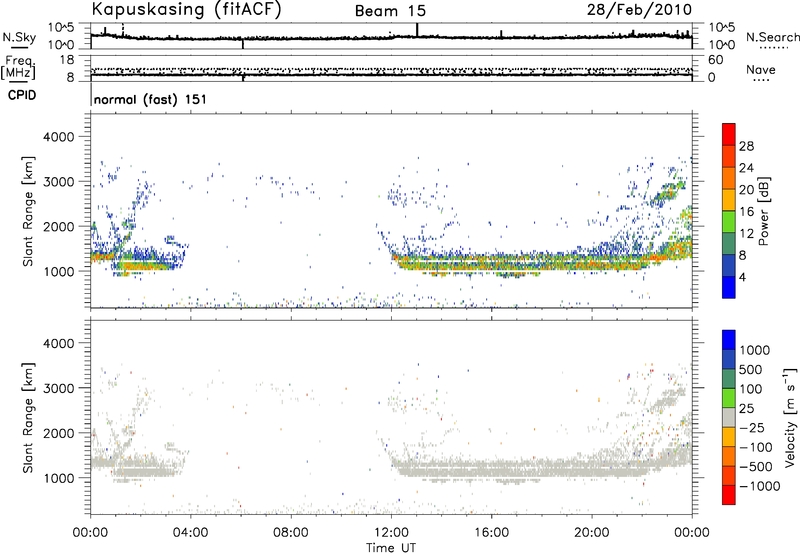Viewport: 800px width, 554px height.
Task: Click the left 10^5 noise axis label
Action: [61, 27]
